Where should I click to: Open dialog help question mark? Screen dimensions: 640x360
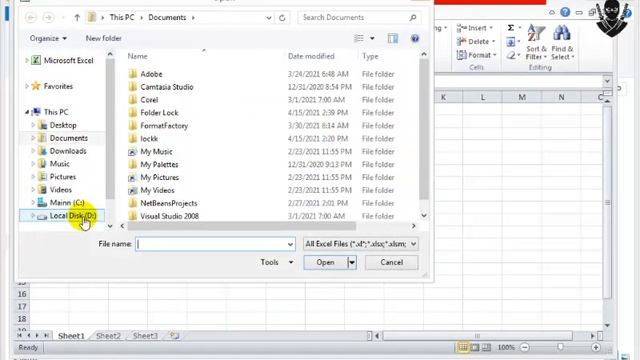(x=415, y=38)
